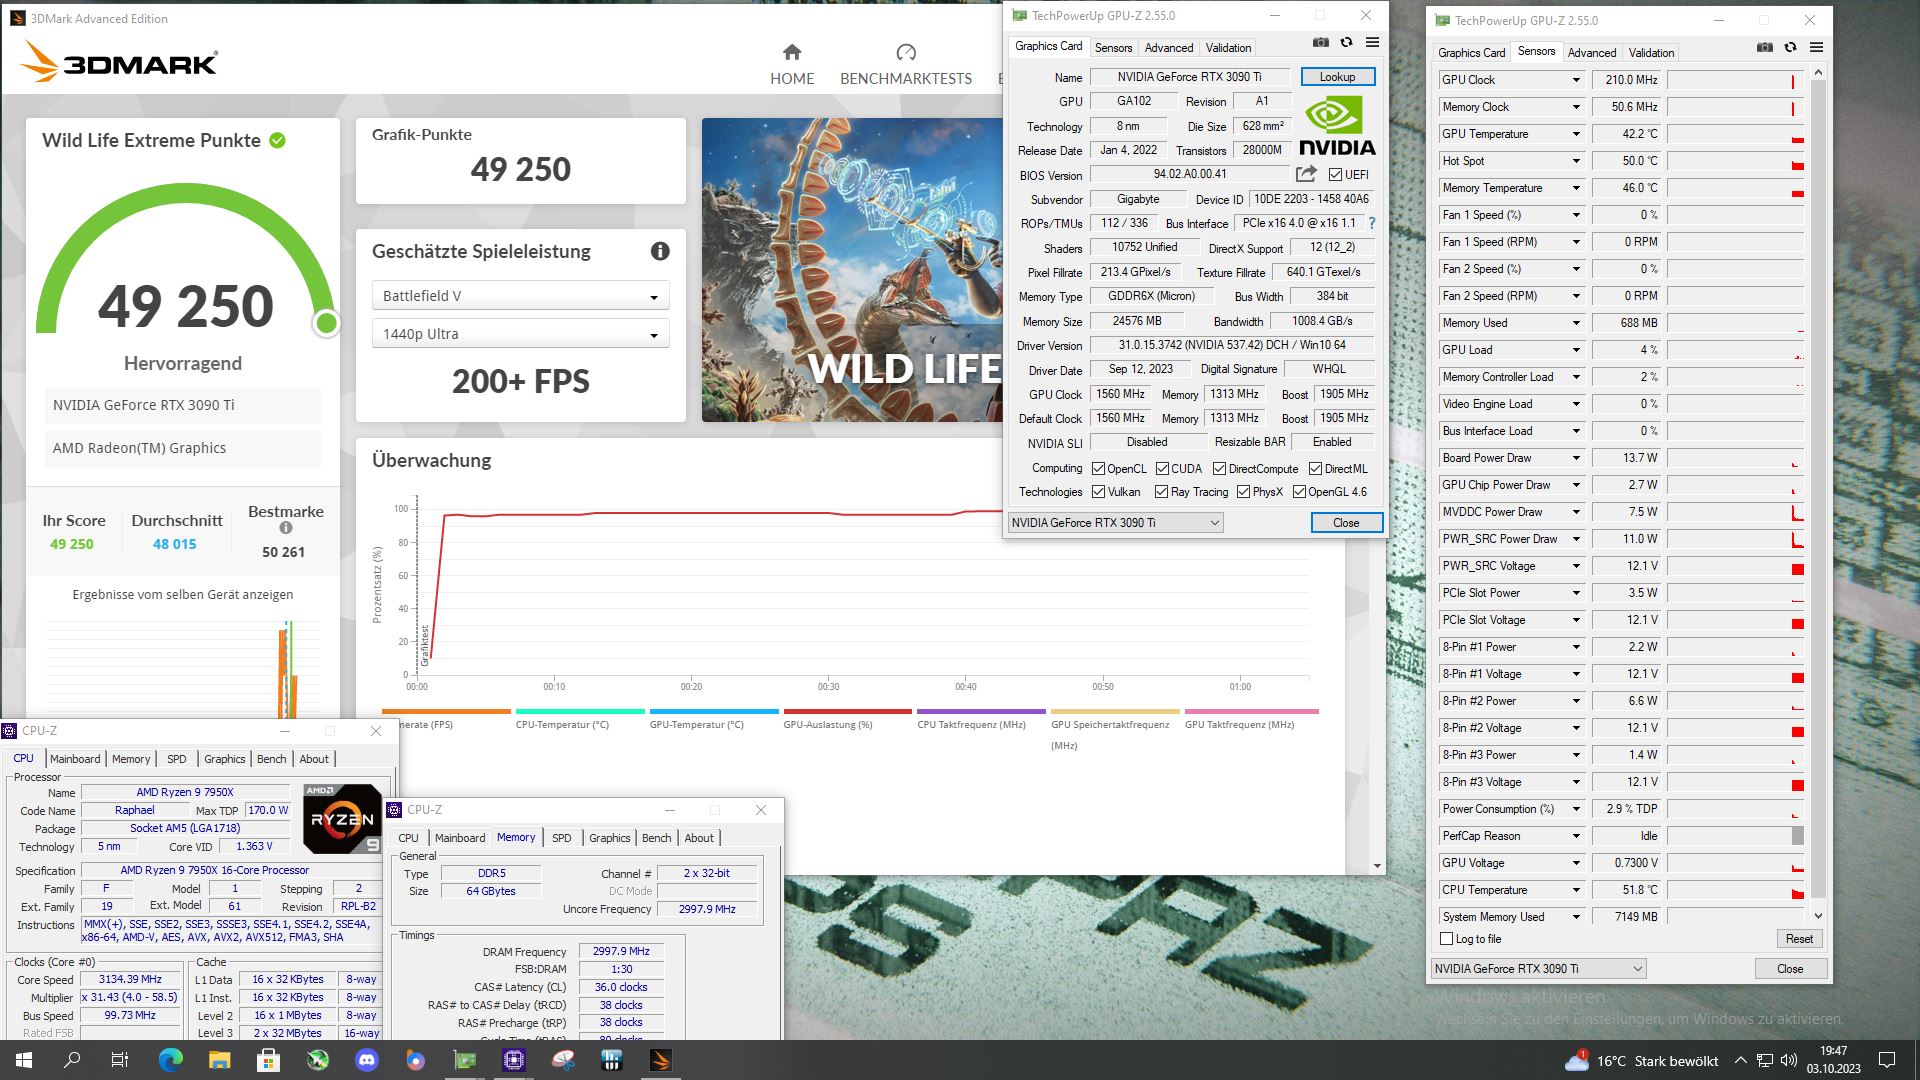The width and height of the screenshot is (1920, 1080).
Task: Toggle DirectML checkbox
Action: pos(1315,469)
